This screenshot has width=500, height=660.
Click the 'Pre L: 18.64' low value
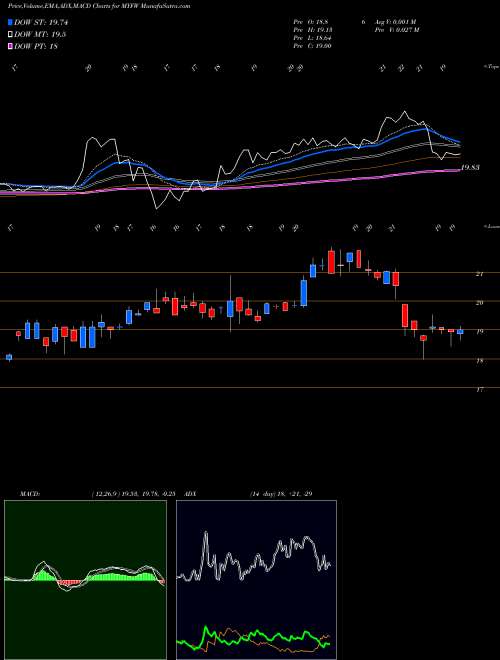314,37
